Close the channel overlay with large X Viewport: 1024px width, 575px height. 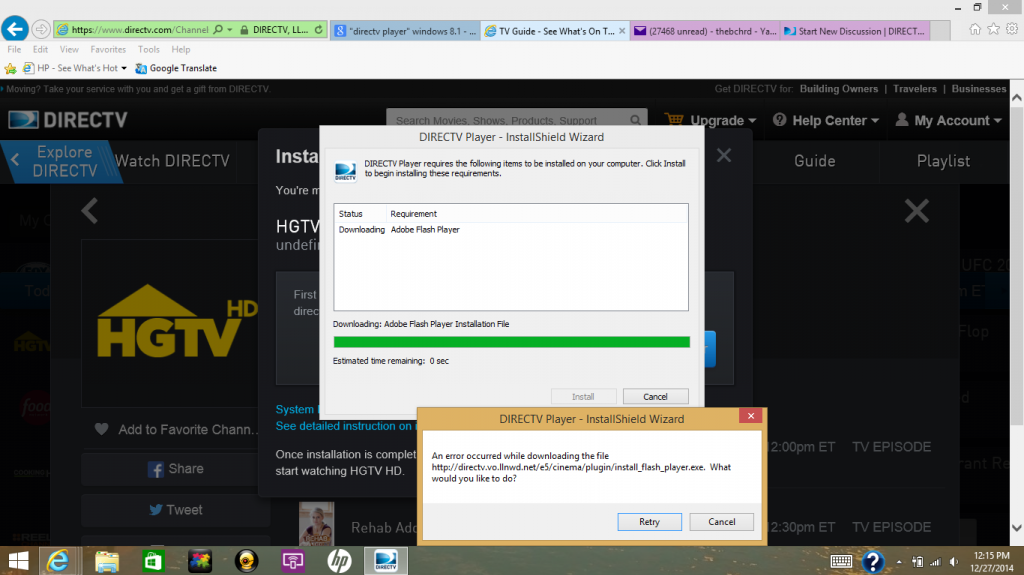(x=916, y=210)
